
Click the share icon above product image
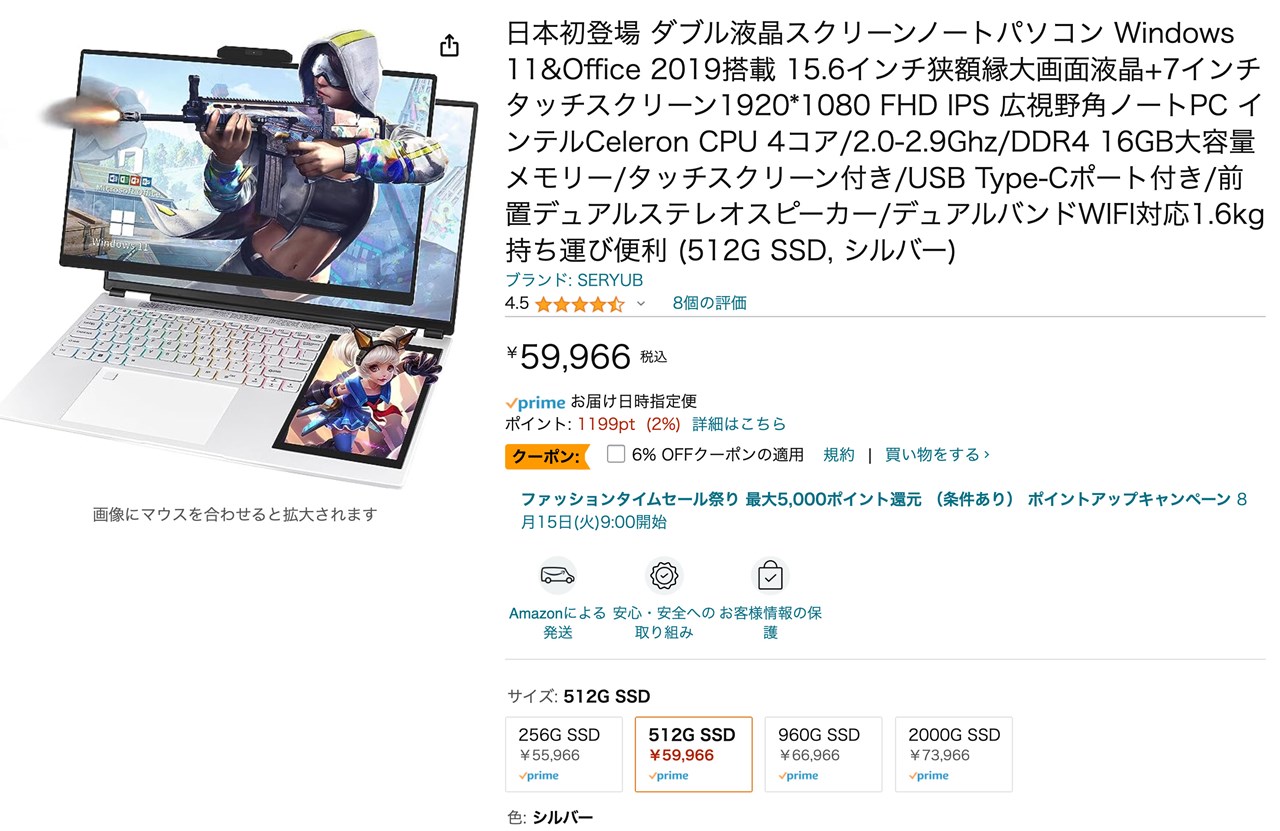(x=449, y=45)
